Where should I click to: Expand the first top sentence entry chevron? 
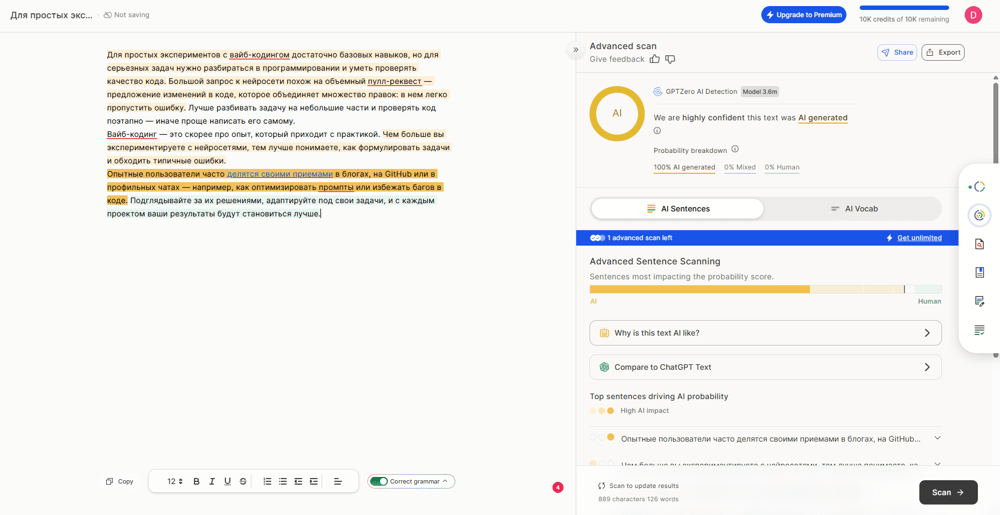coord(937,438)
